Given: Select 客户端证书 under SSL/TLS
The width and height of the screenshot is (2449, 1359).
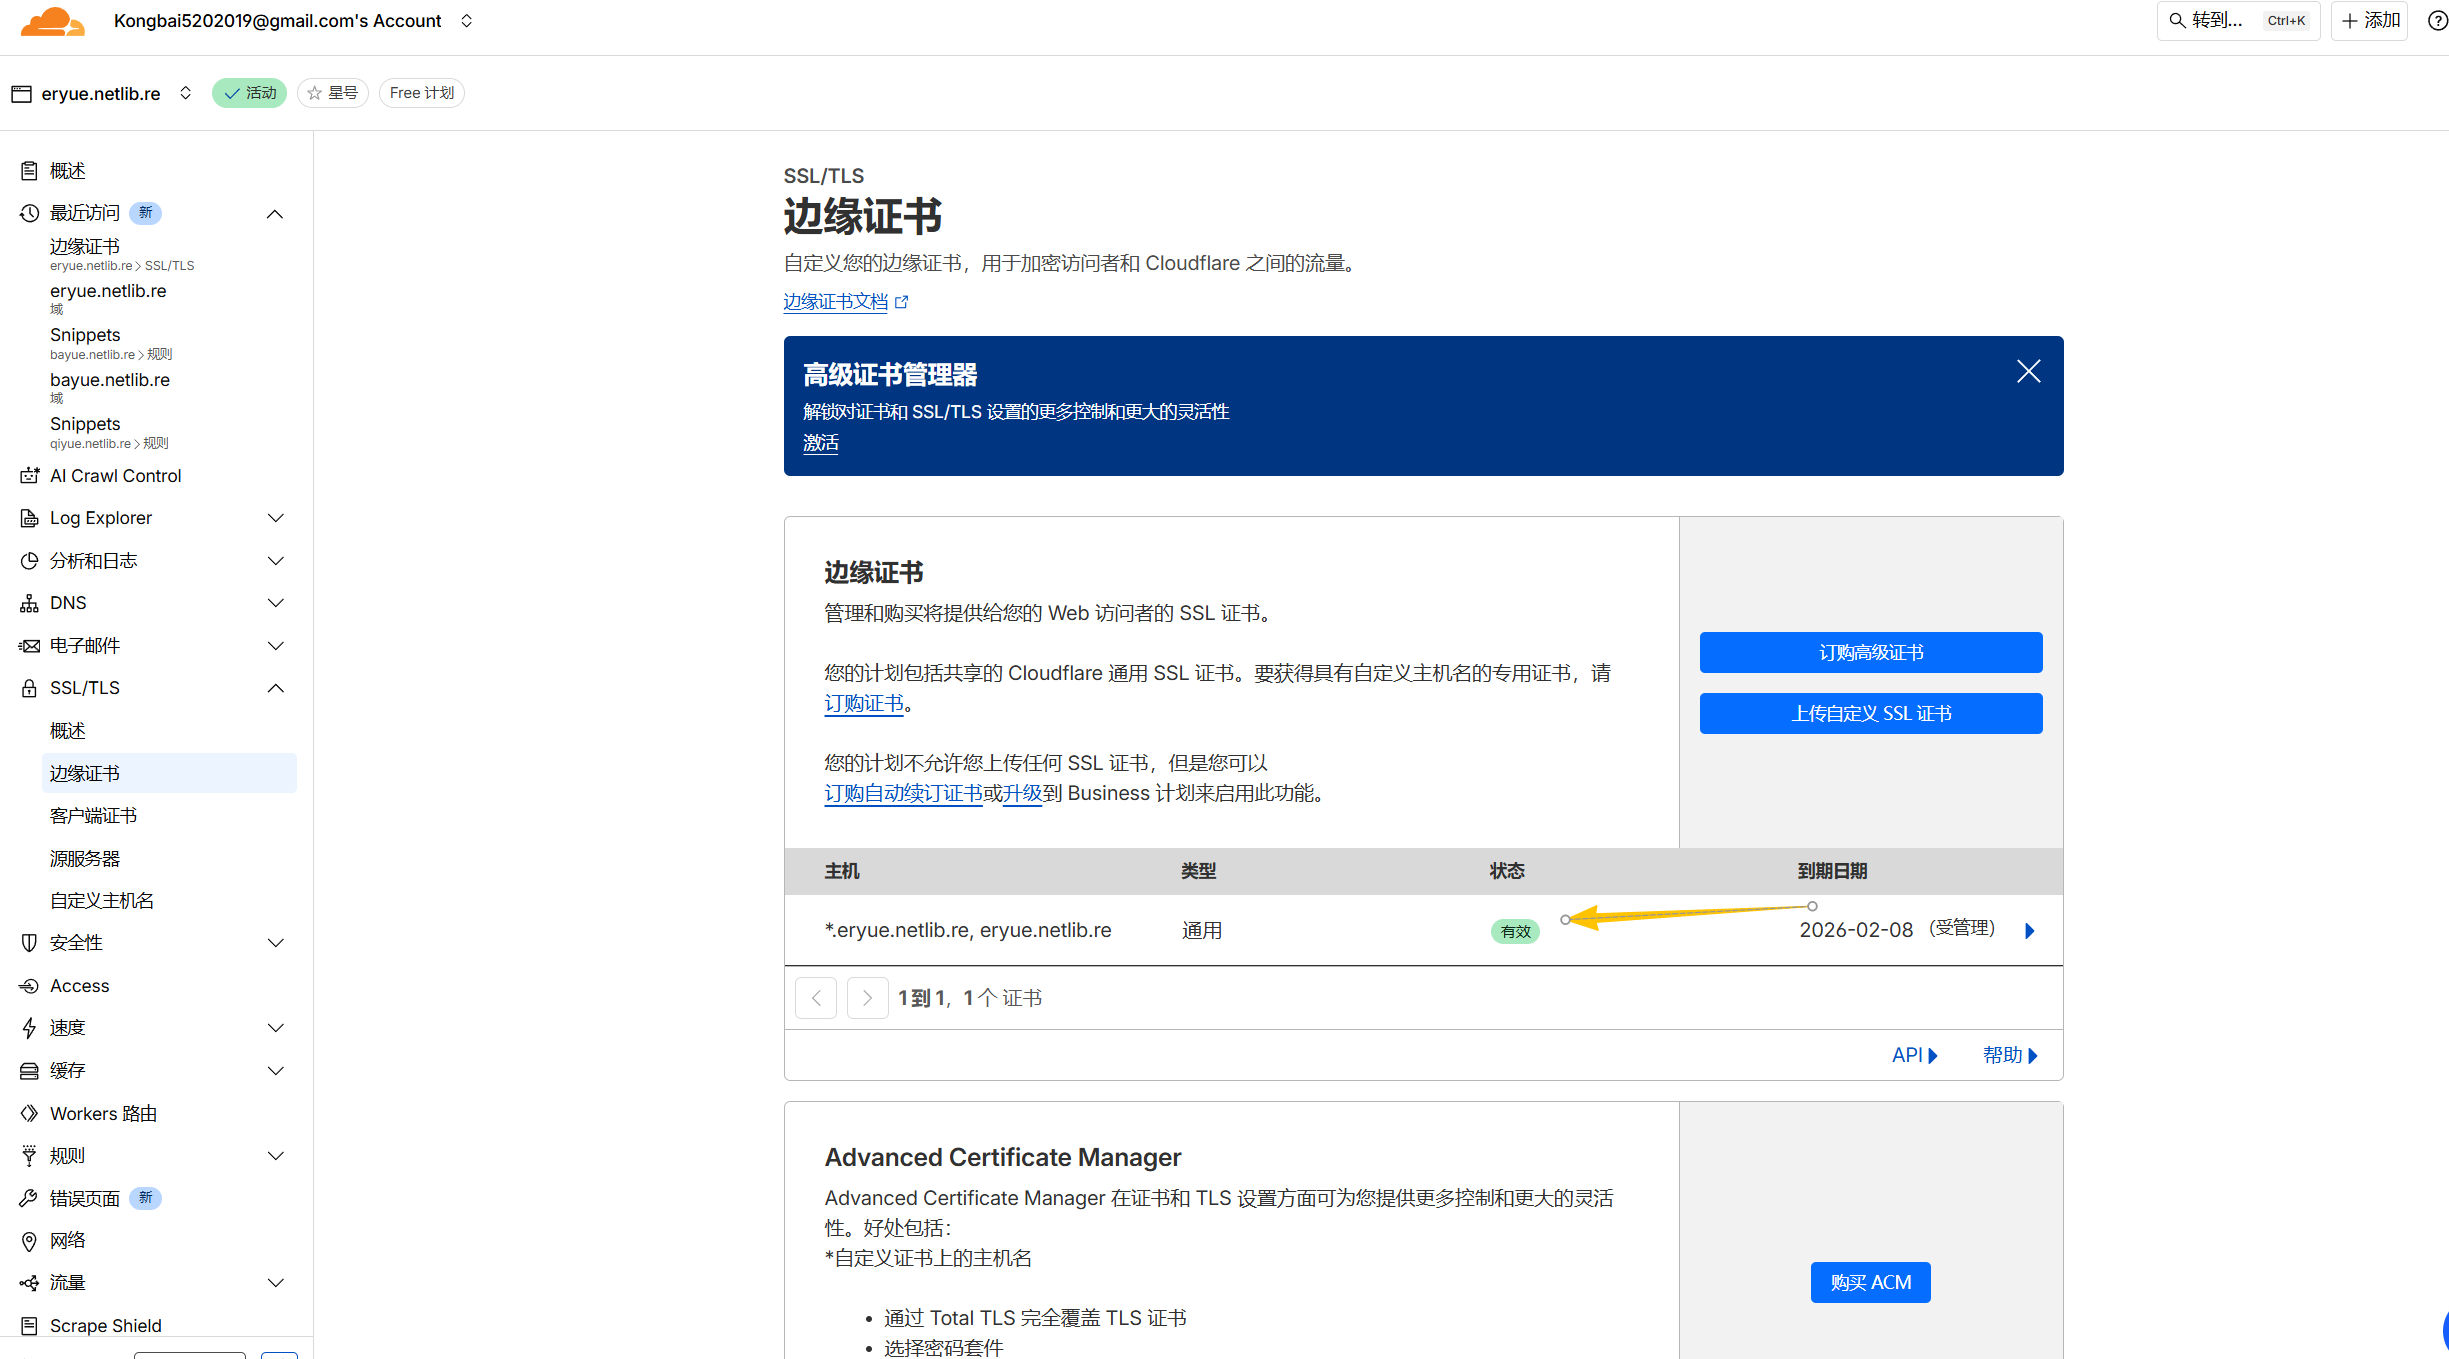Looking at the screenshot, I should click(93, 816).
